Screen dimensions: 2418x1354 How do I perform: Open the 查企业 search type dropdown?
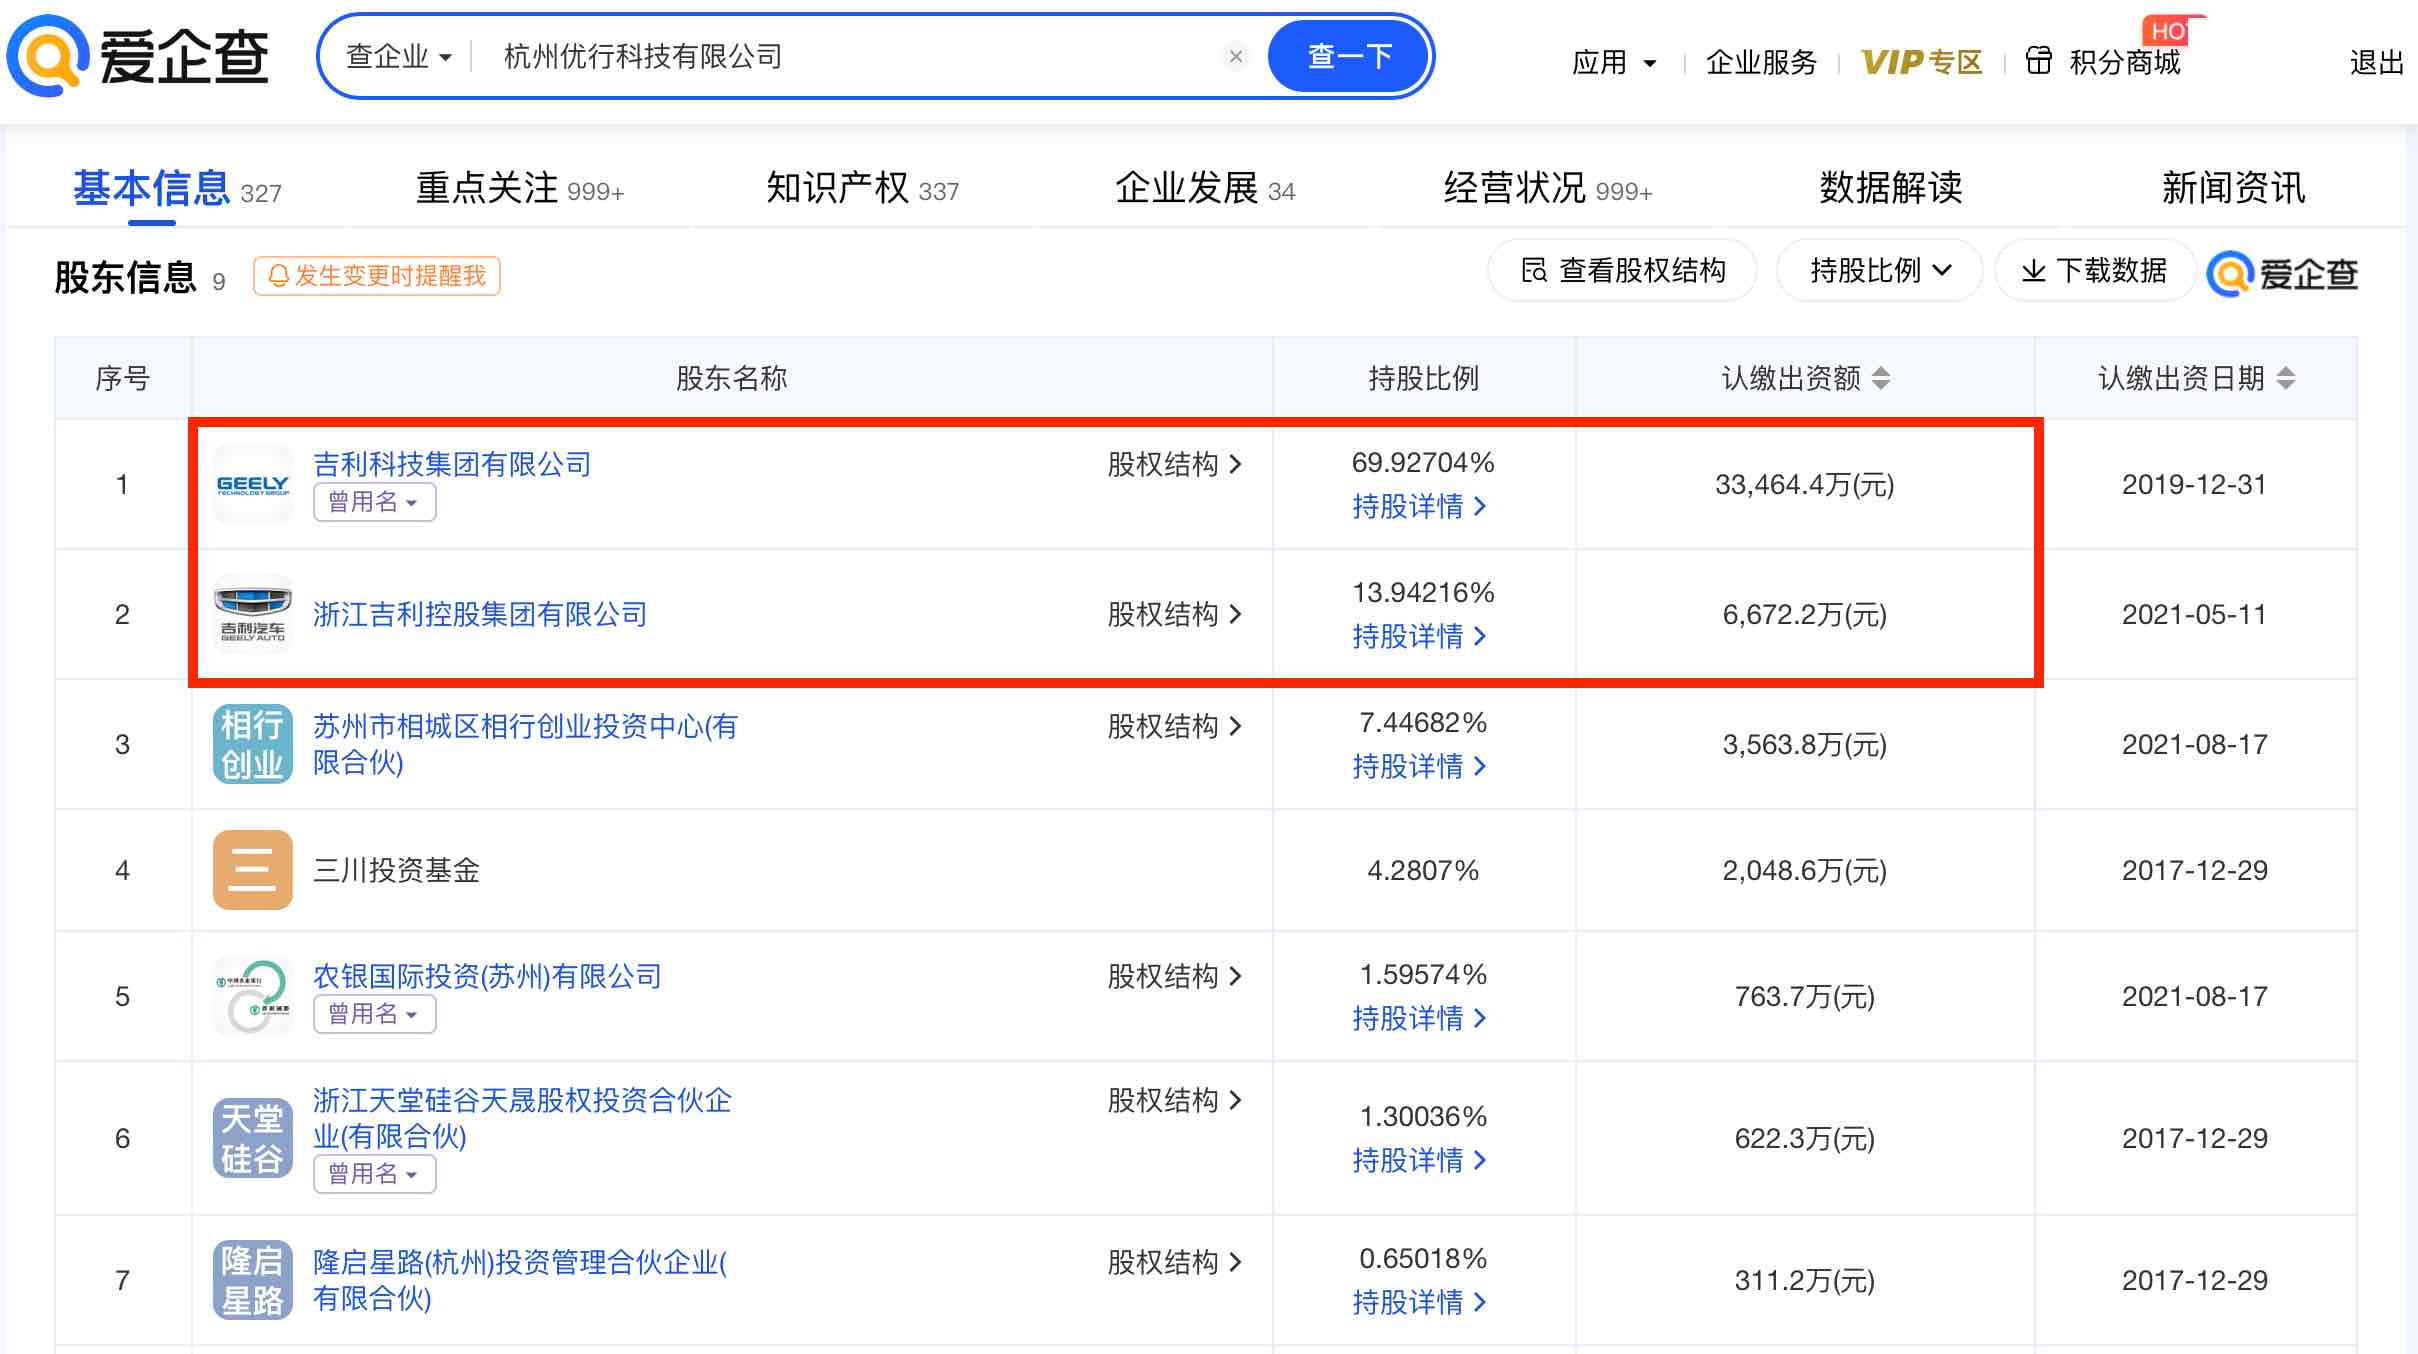tap(398, 57)
